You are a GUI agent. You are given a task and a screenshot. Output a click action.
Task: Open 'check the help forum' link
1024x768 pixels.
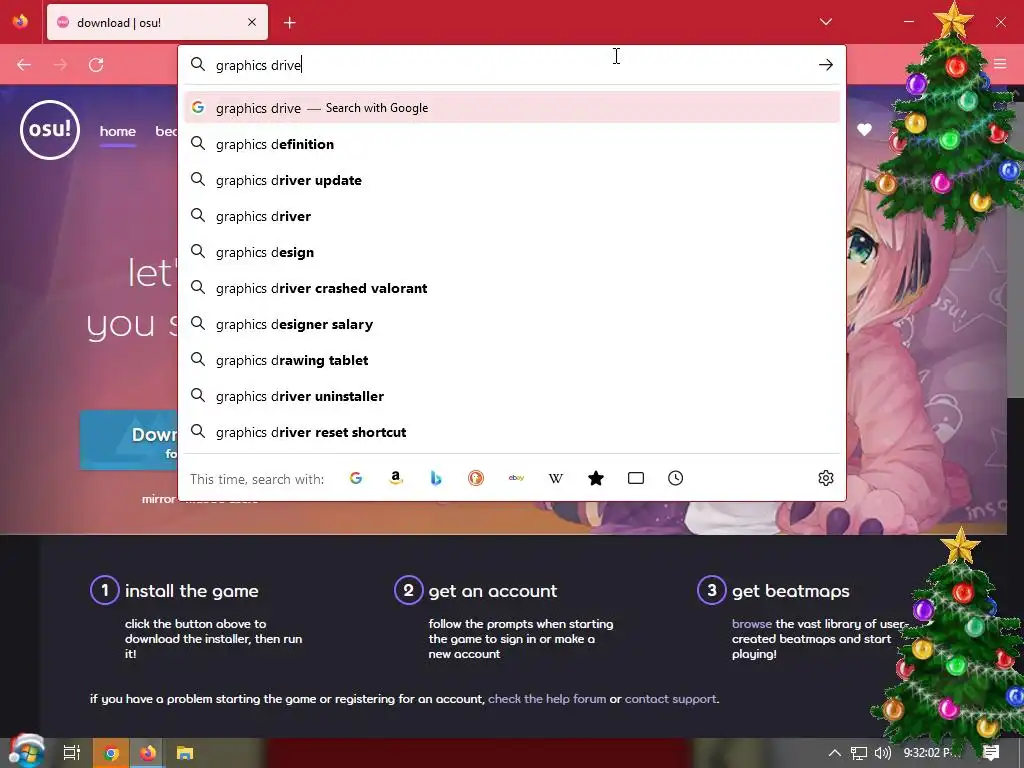pyautogui.click(x=547, y=699)
